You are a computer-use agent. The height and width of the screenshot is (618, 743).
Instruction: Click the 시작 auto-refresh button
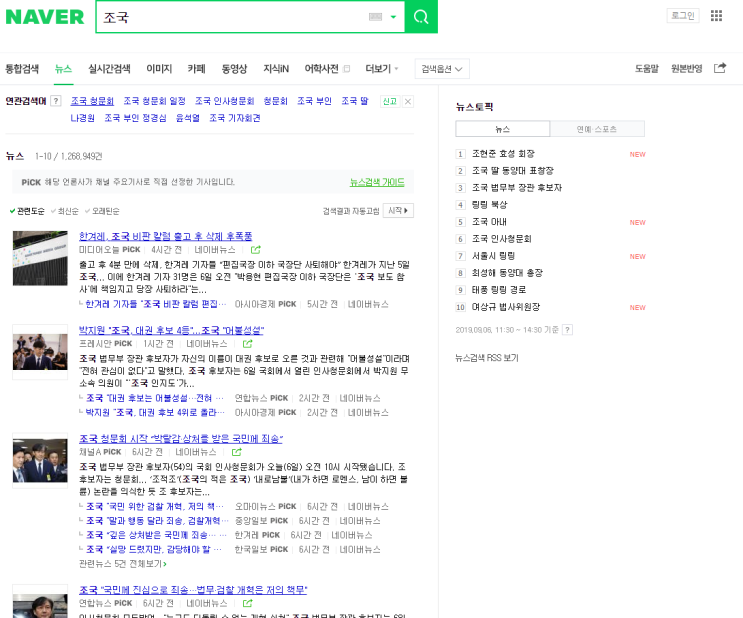(398, 210)
